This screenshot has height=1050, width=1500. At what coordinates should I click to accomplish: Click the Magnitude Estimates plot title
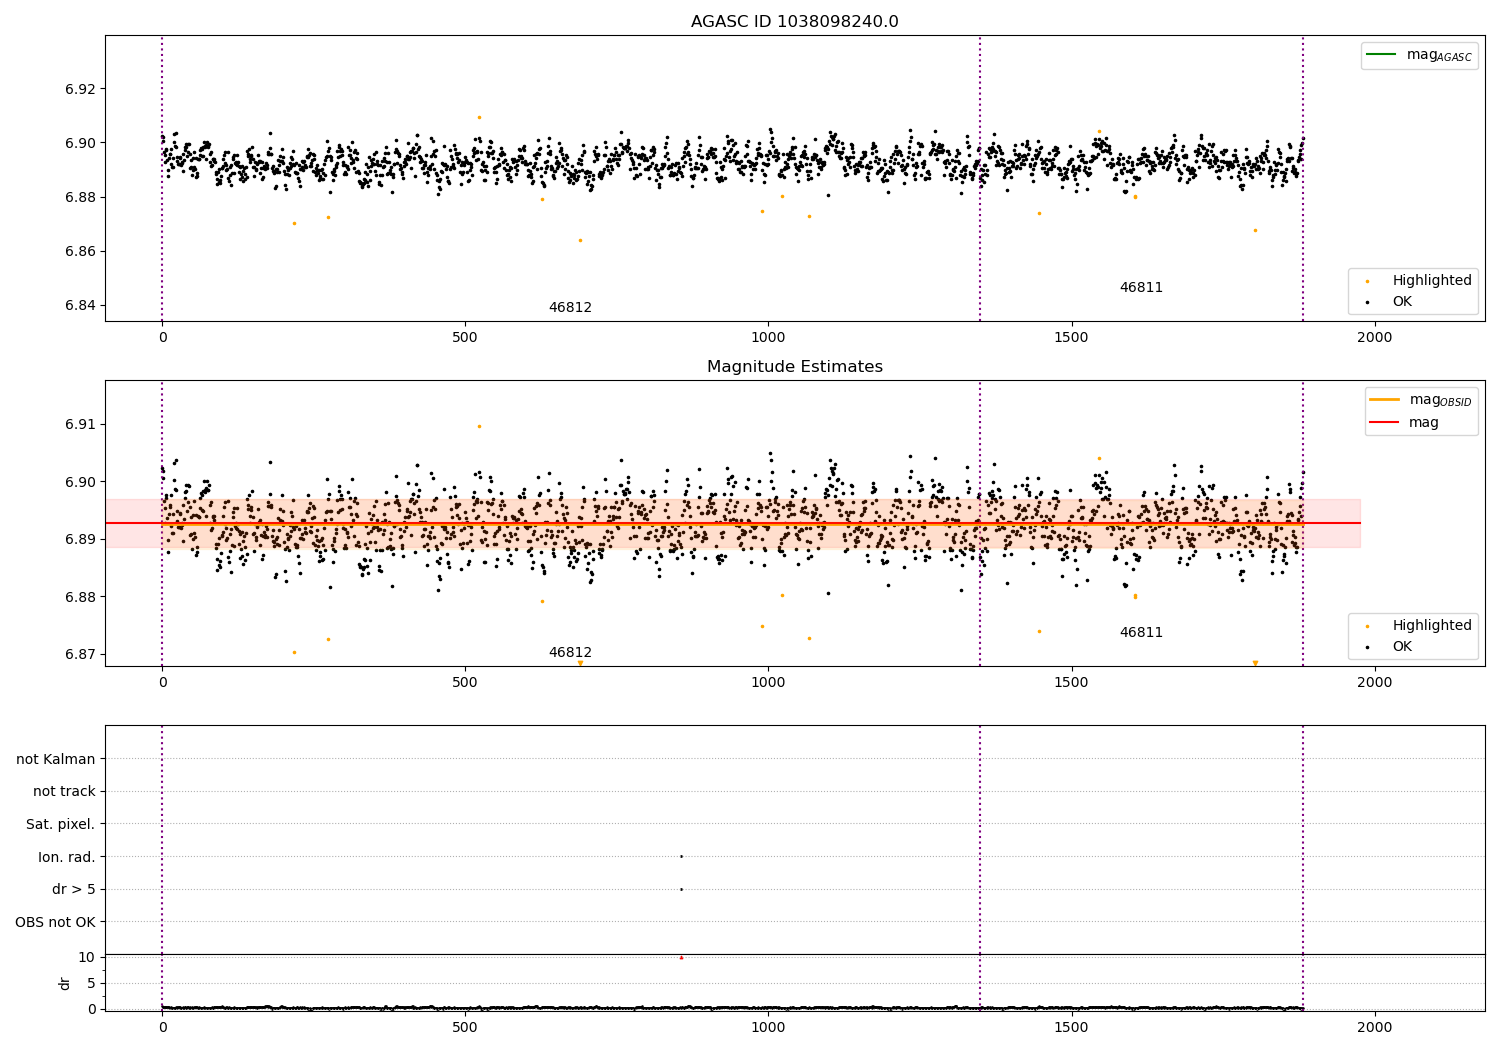pos(795,367)
